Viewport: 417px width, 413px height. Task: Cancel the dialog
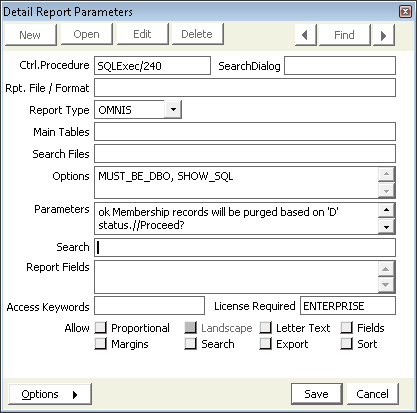point(372,394)
